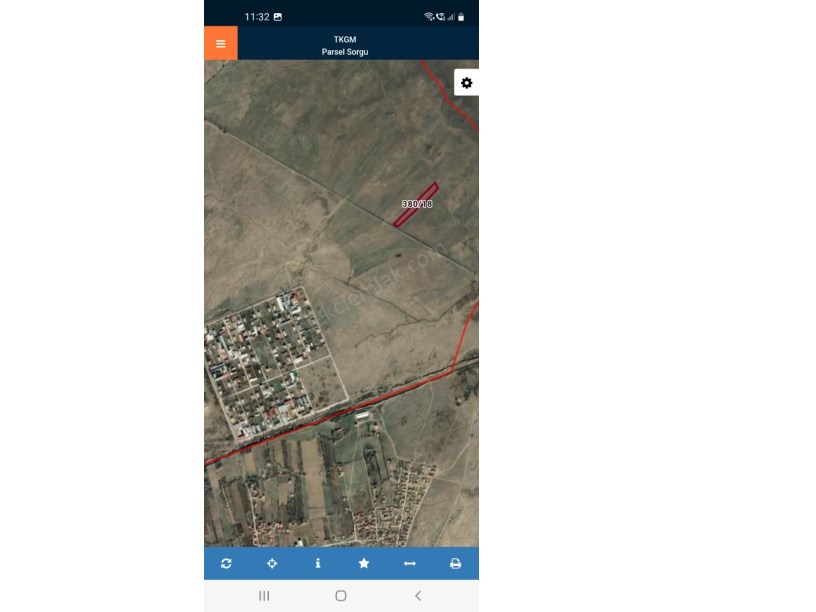Show parcel info with the i icon
Image resolution: width=816 pixels, height=612 pixels.
point(318,563)
